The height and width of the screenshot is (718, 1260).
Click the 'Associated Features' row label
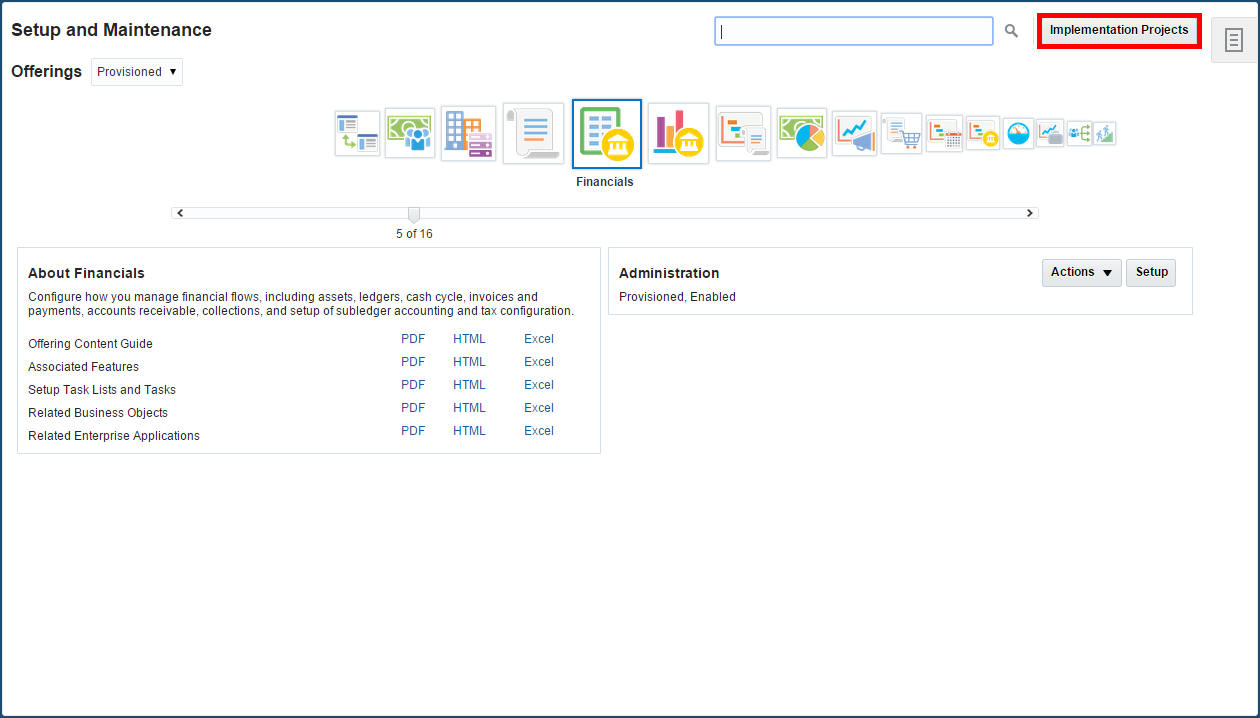[83, 367]
